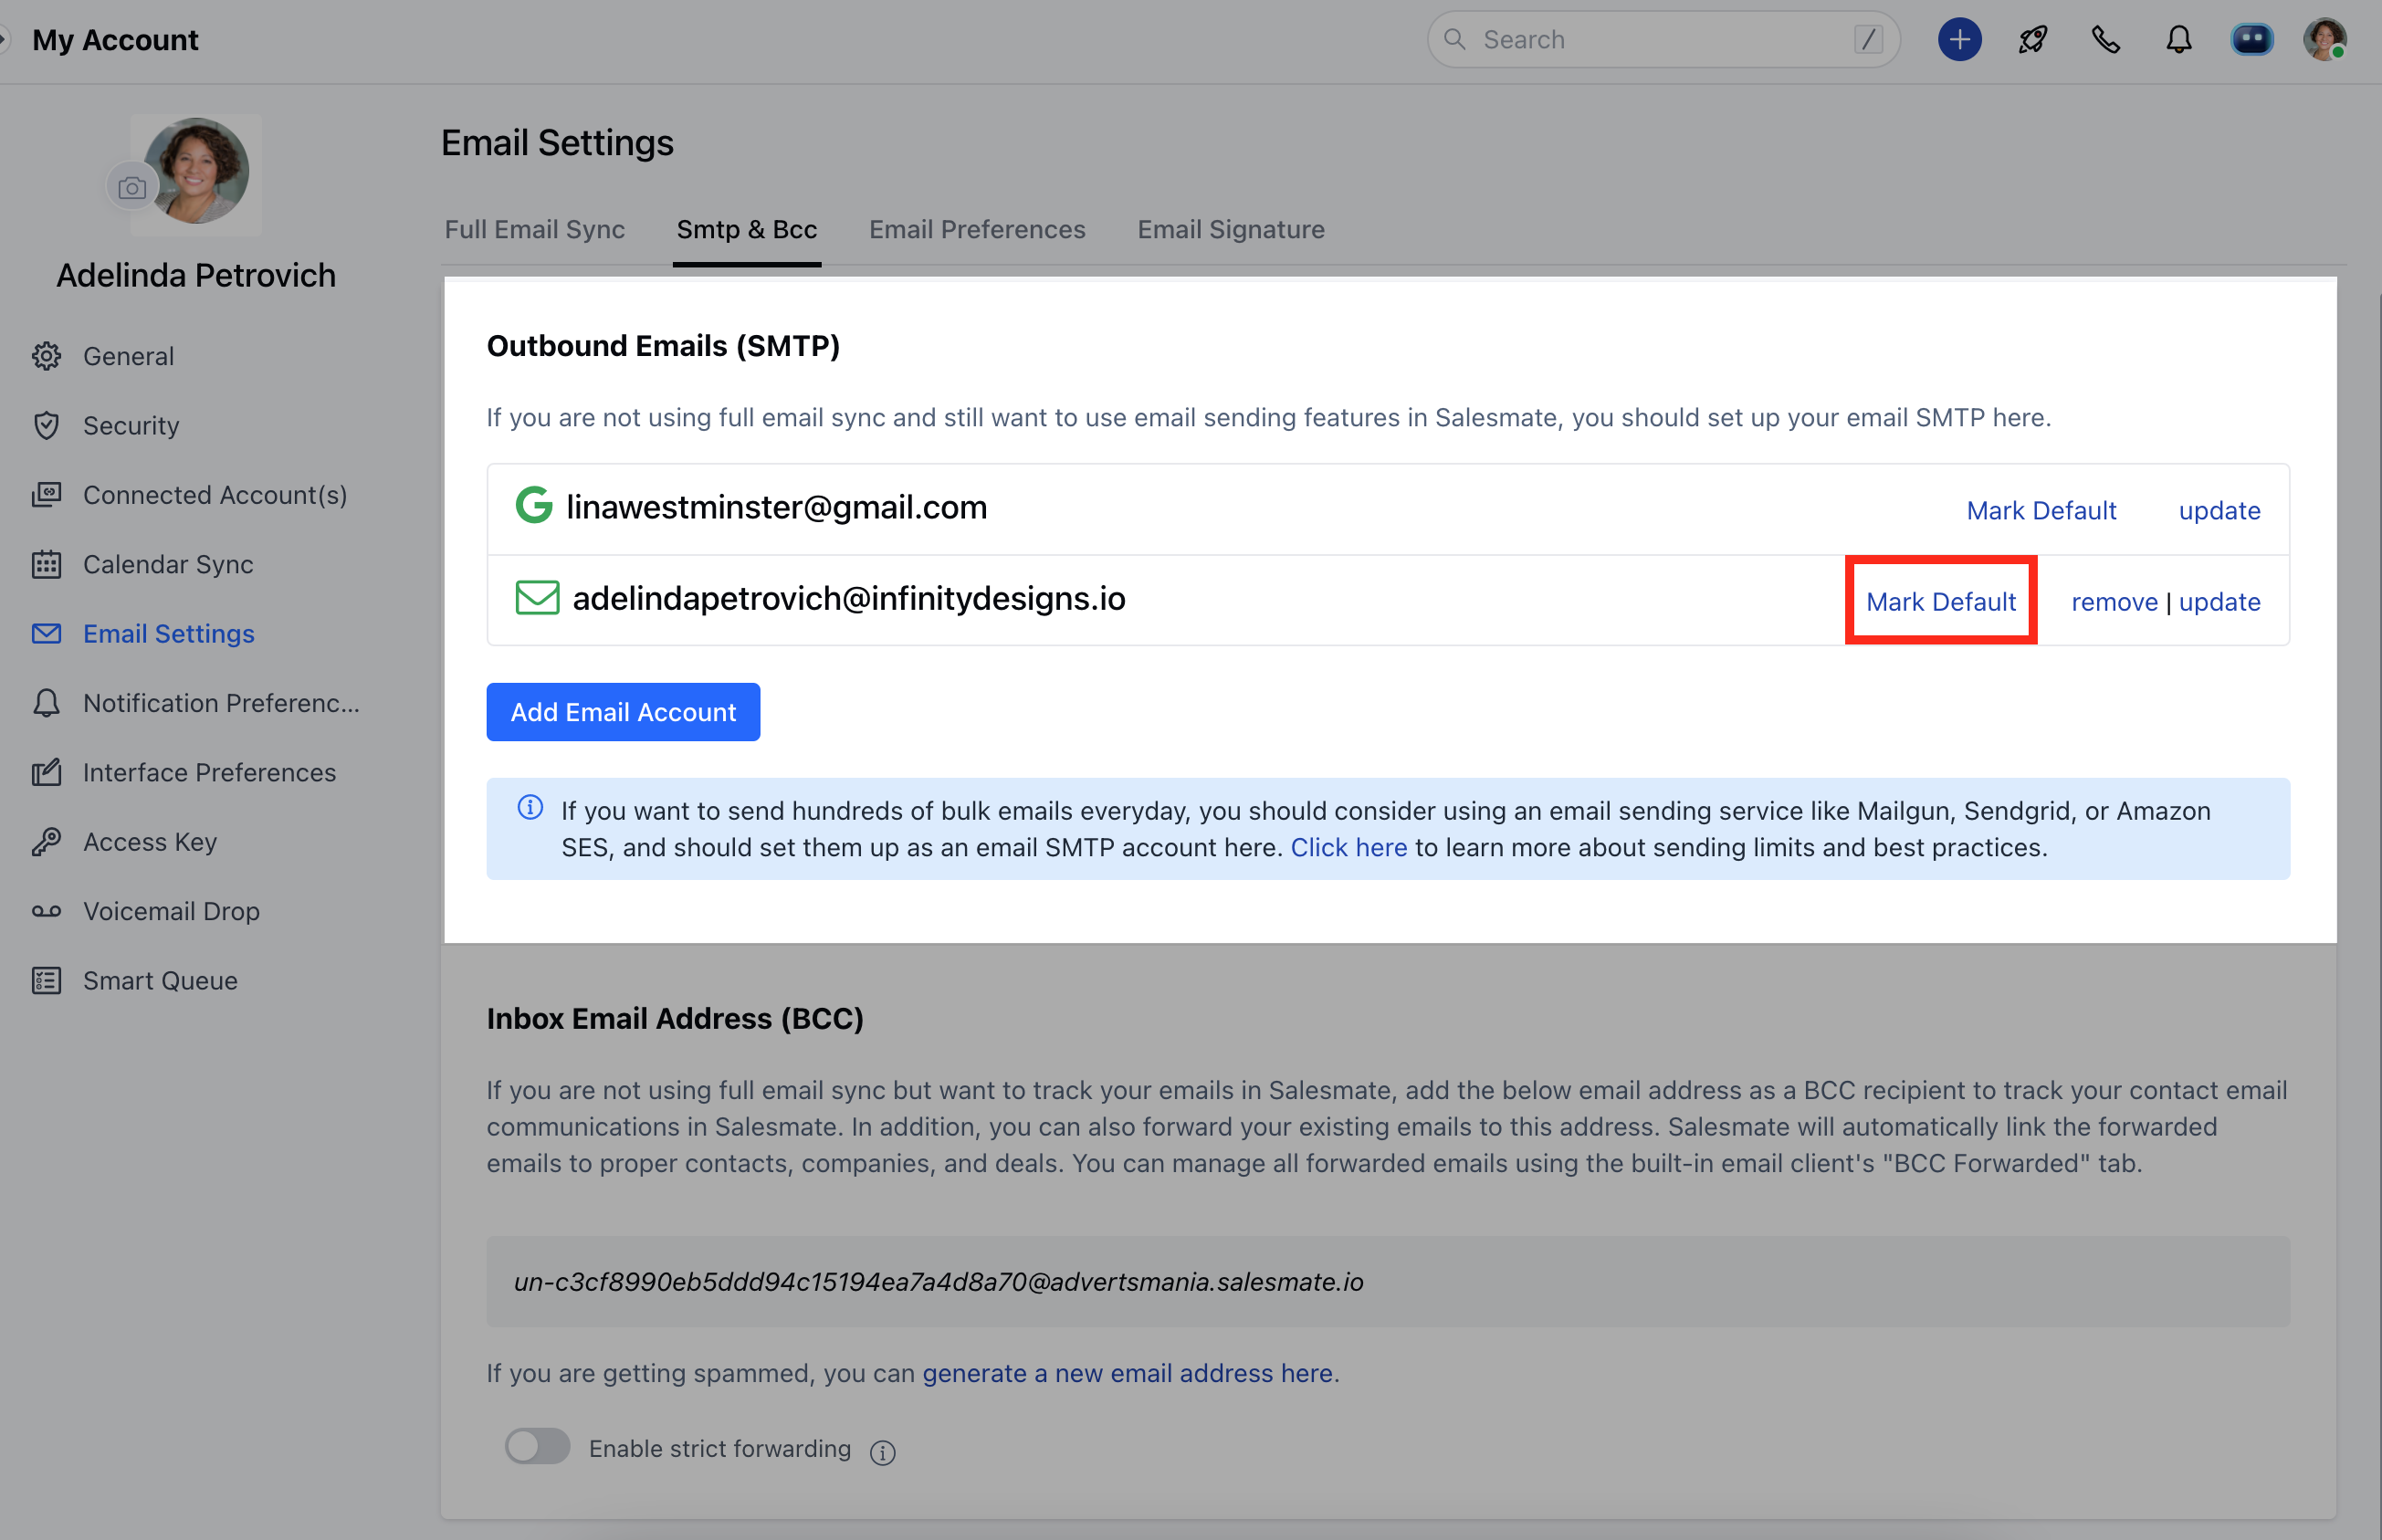Open user avatar menu at top right

2324,40
